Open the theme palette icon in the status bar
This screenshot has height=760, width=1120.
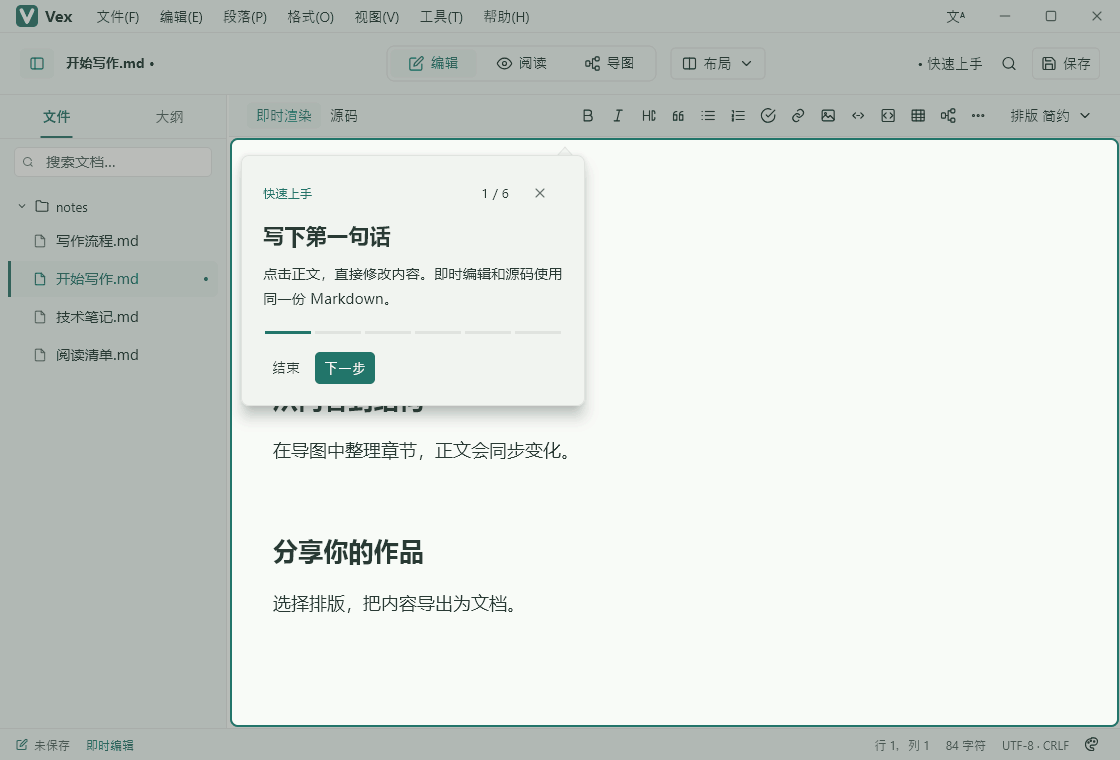pos(1091,745)
